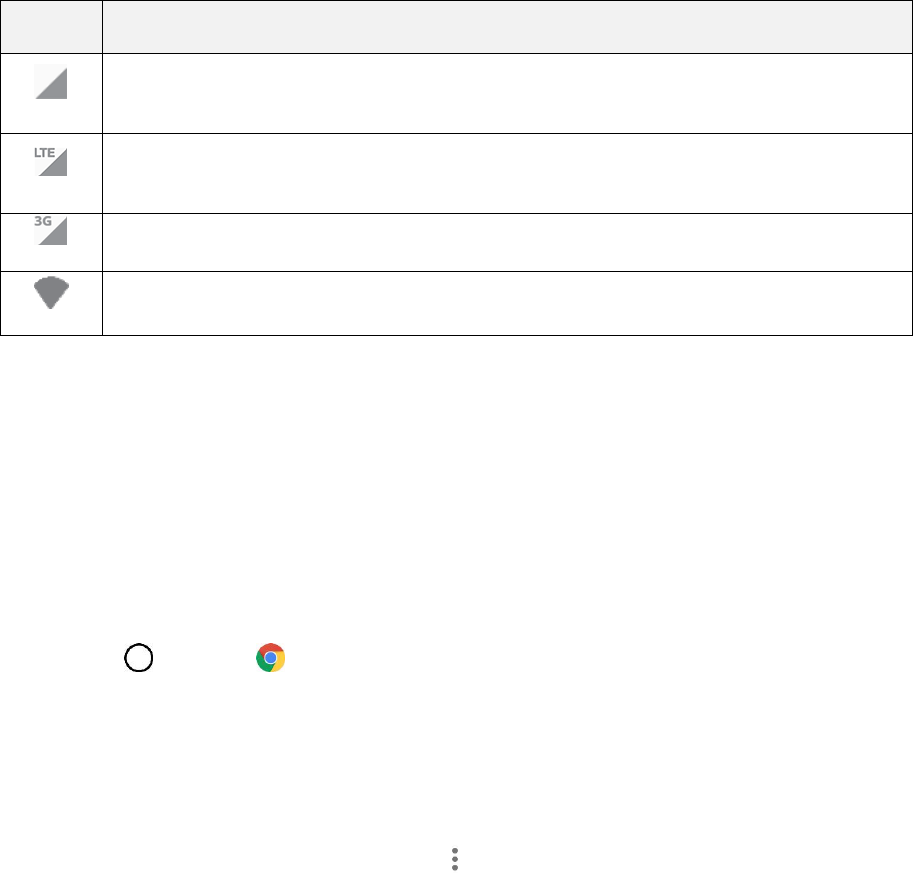Click the LTE network signal icon

51,161
